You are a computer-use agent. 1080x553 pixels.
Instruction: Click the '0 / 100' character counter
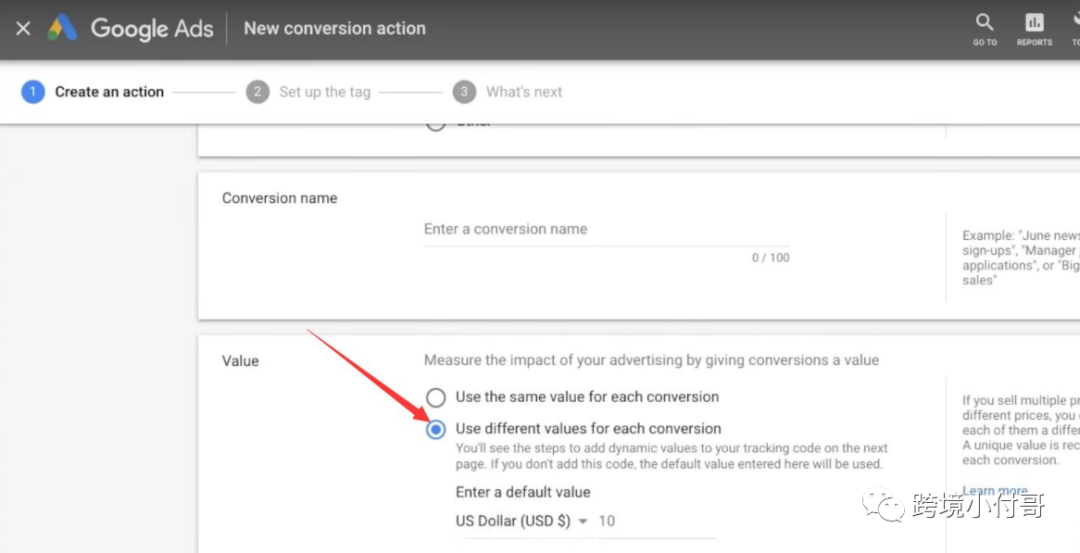(x=771, y=258)
